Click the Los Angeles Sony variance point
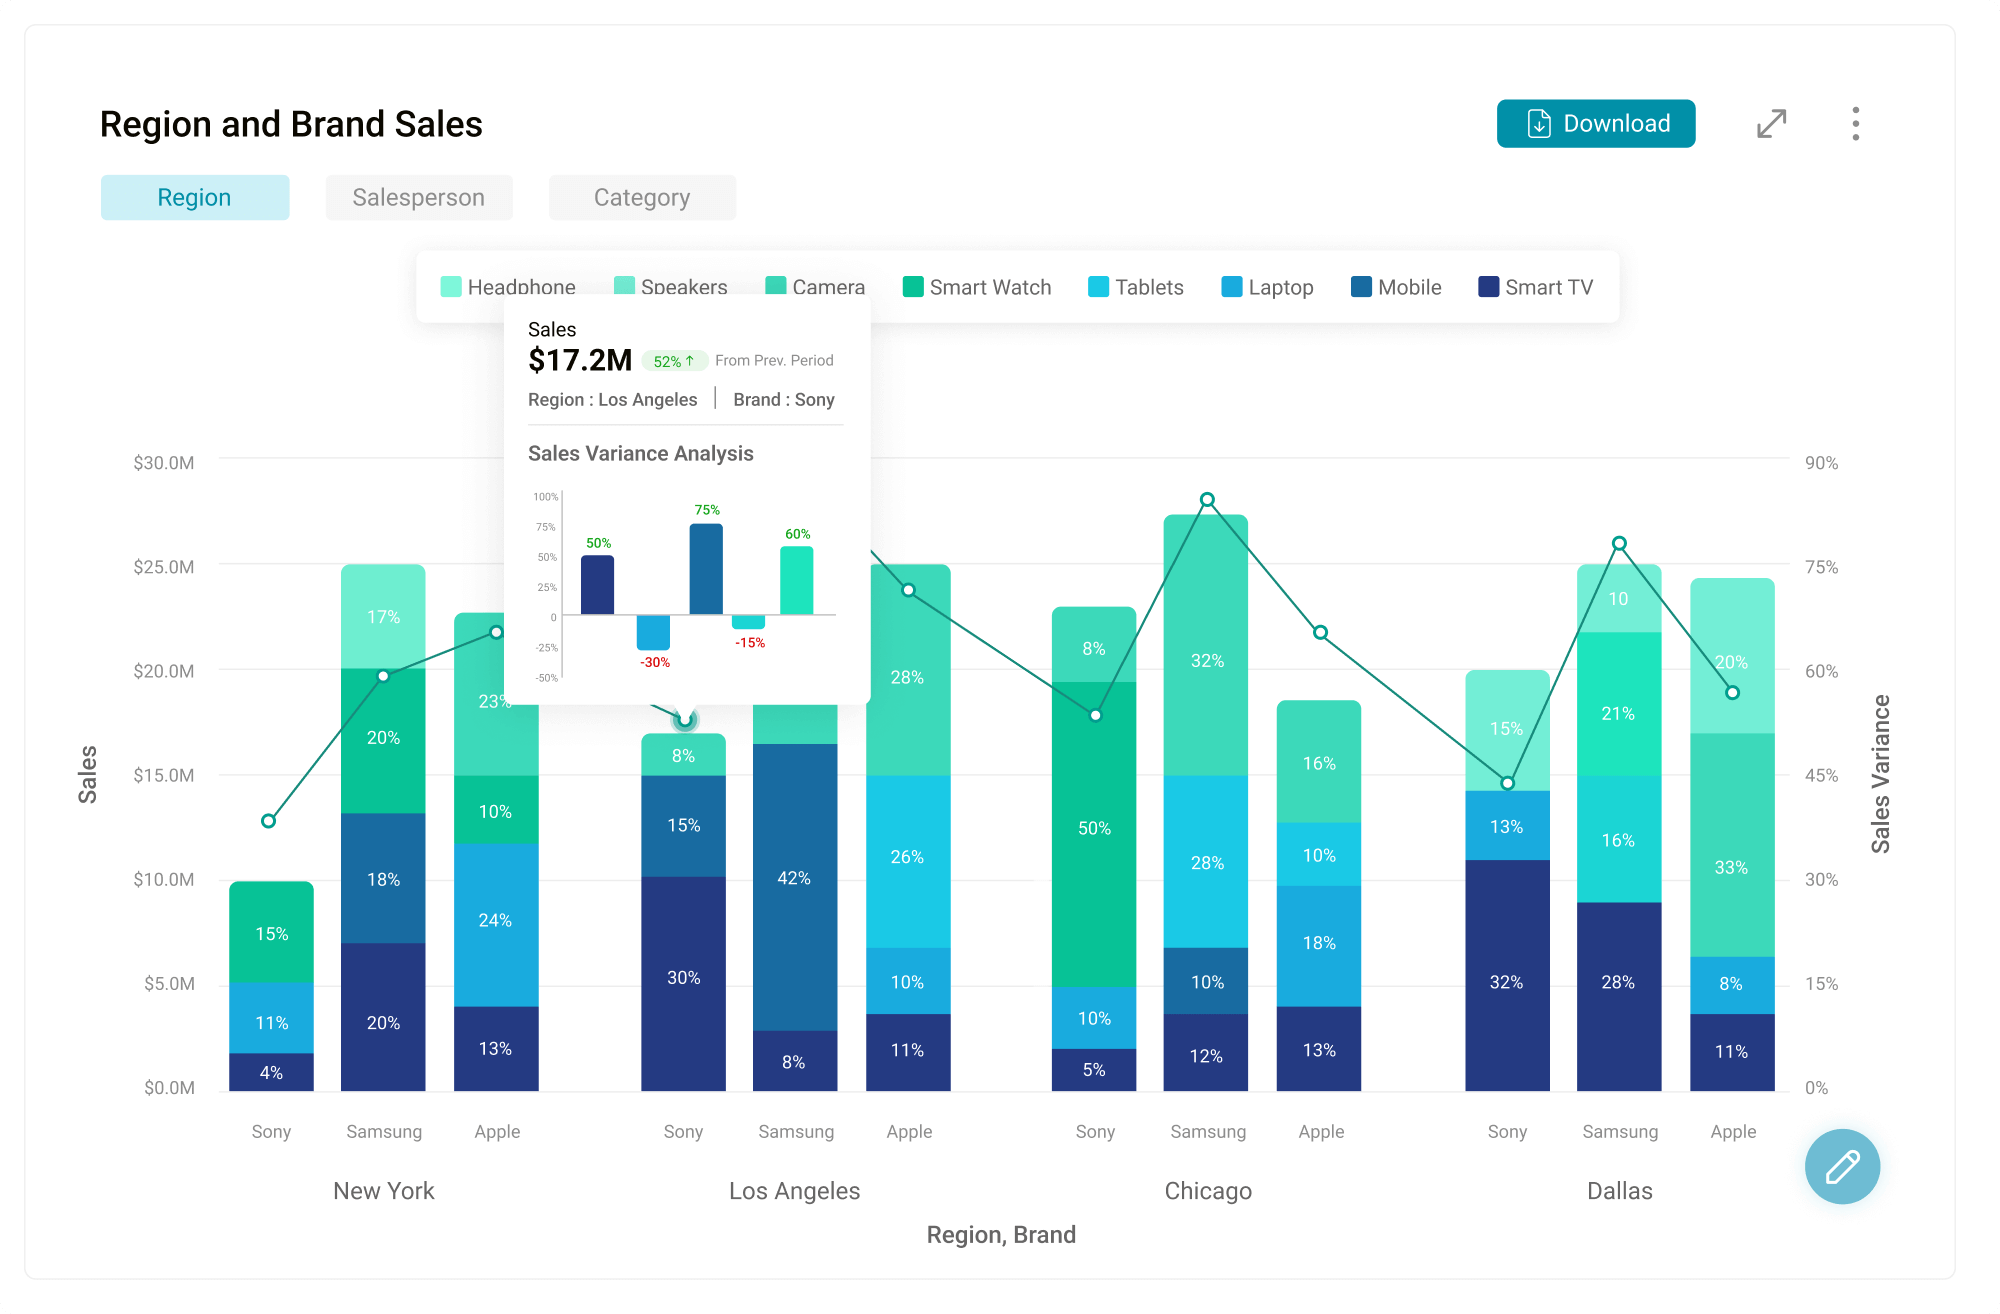This screenshot has height=1314, width=2000. point(684,719)
